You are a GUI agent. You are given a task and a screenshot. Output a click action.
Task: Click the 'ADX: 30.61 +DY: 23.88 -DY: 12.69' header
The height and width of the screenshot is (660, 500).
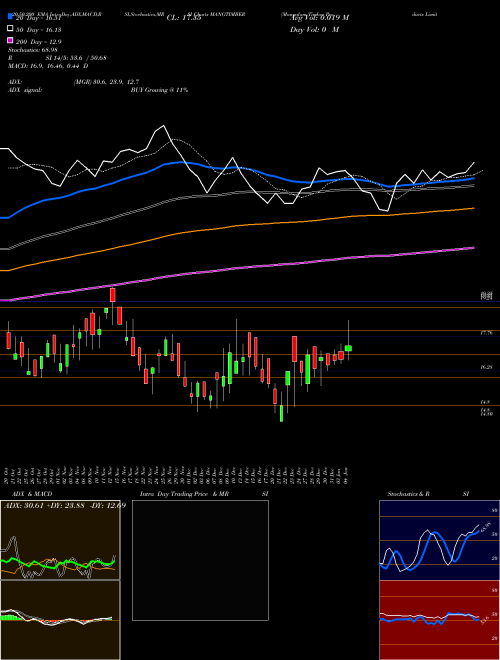point(65,505)
